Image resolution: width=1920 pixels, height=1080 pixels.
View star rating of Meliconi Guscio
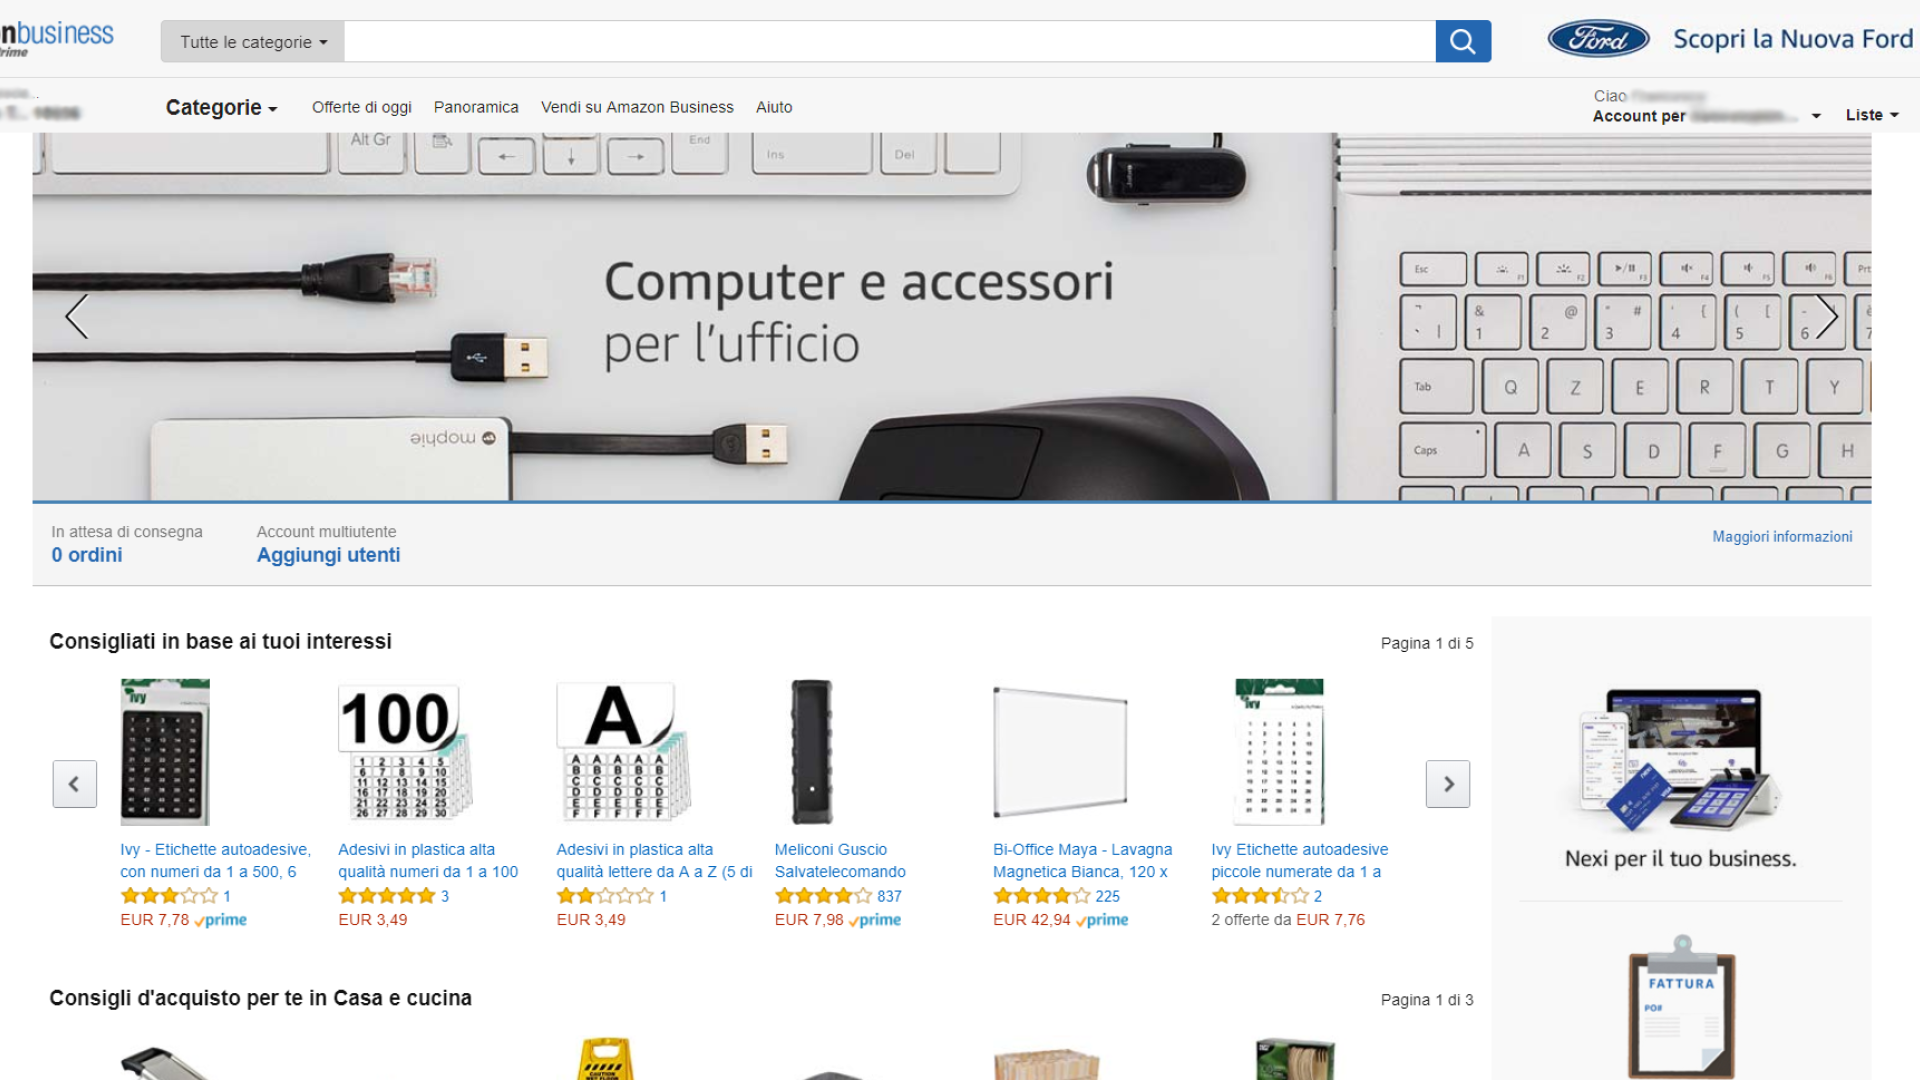[823, 896]
